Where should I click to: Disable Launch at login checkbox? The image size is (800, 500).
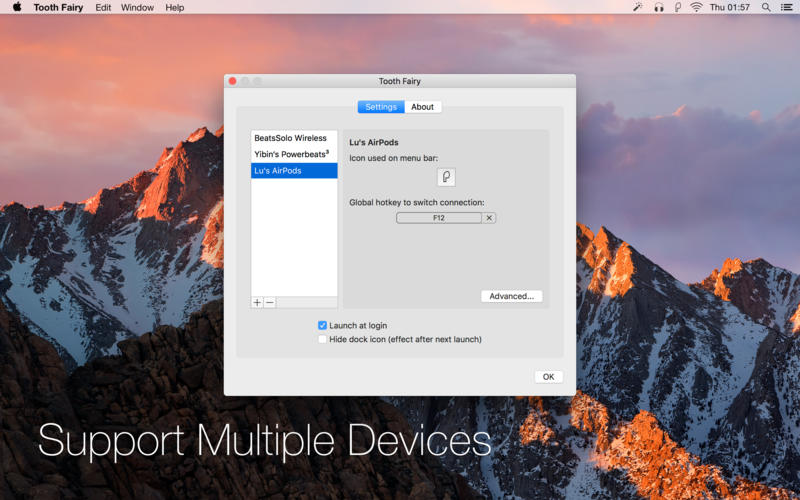tap(322, 325)
